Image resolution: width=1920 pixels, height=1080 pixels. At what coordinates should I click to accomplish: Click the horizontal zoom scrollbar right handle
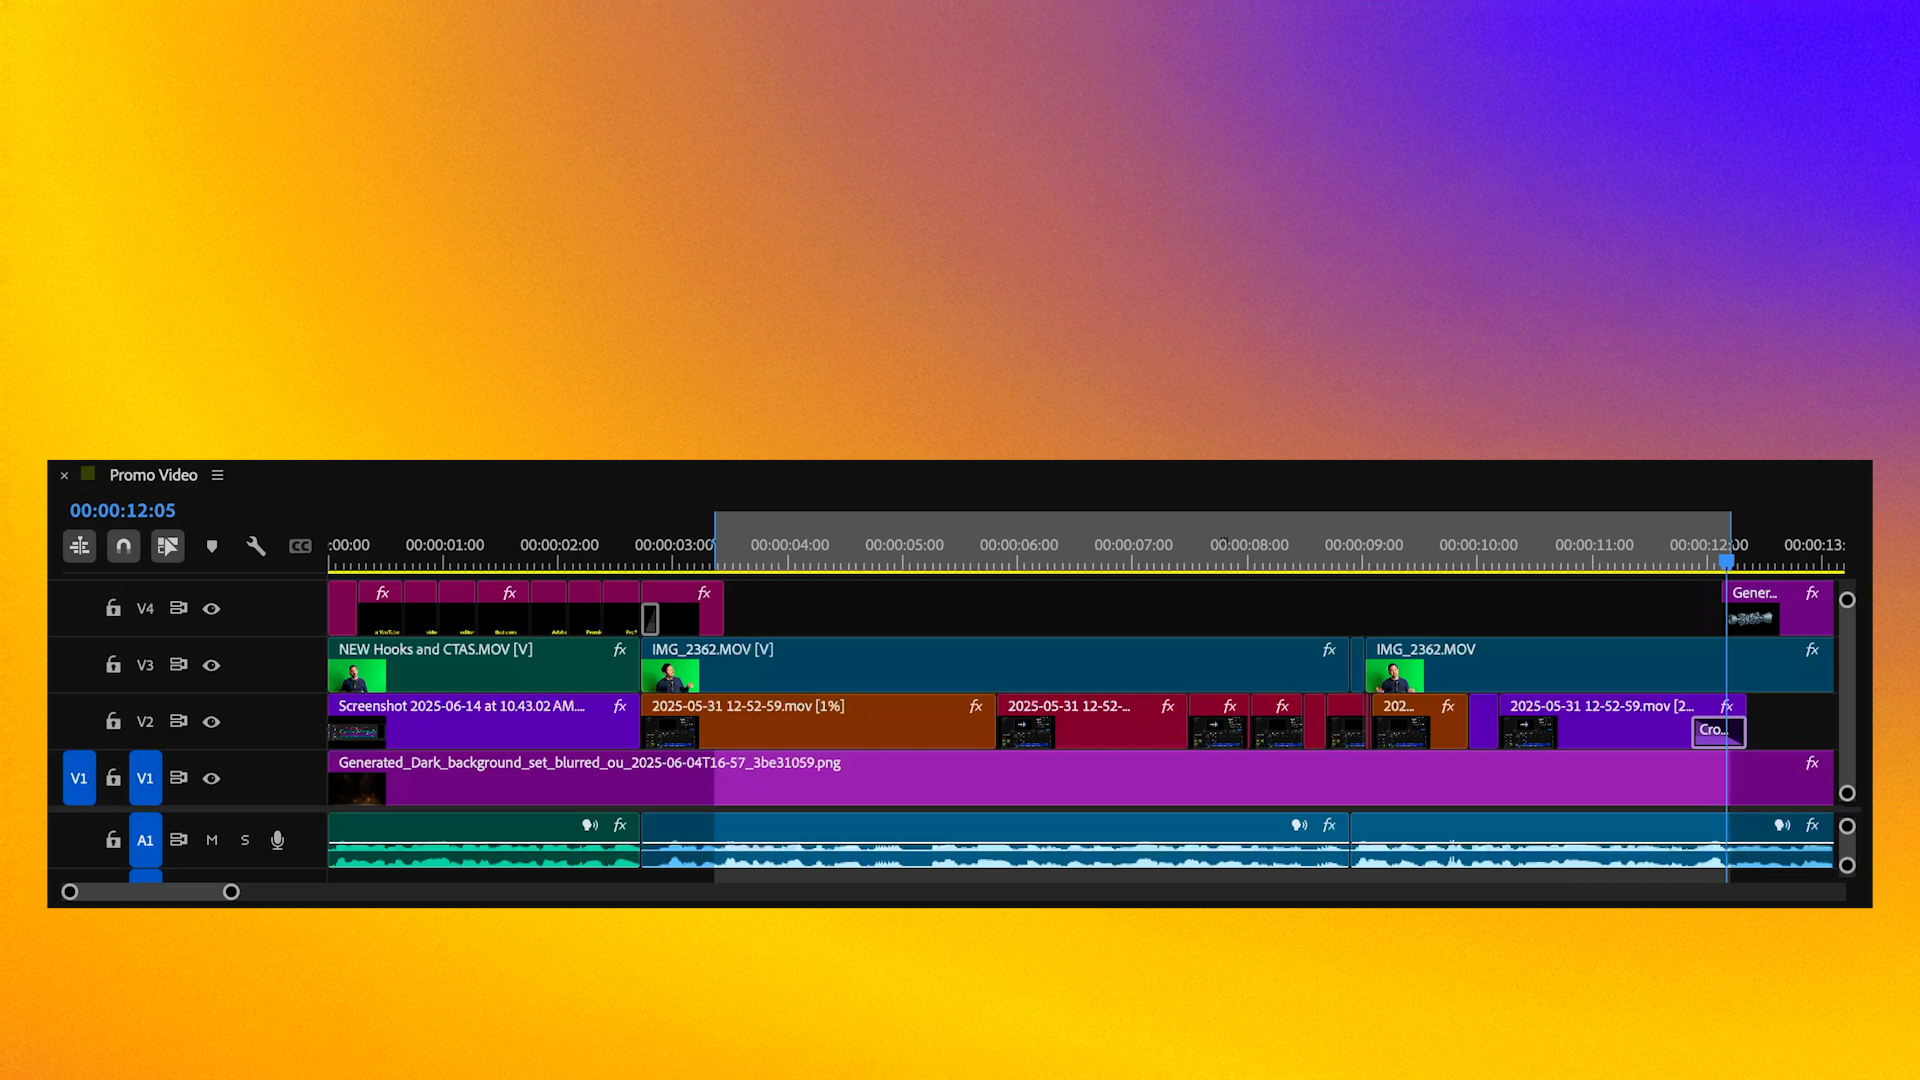(231, 892)
